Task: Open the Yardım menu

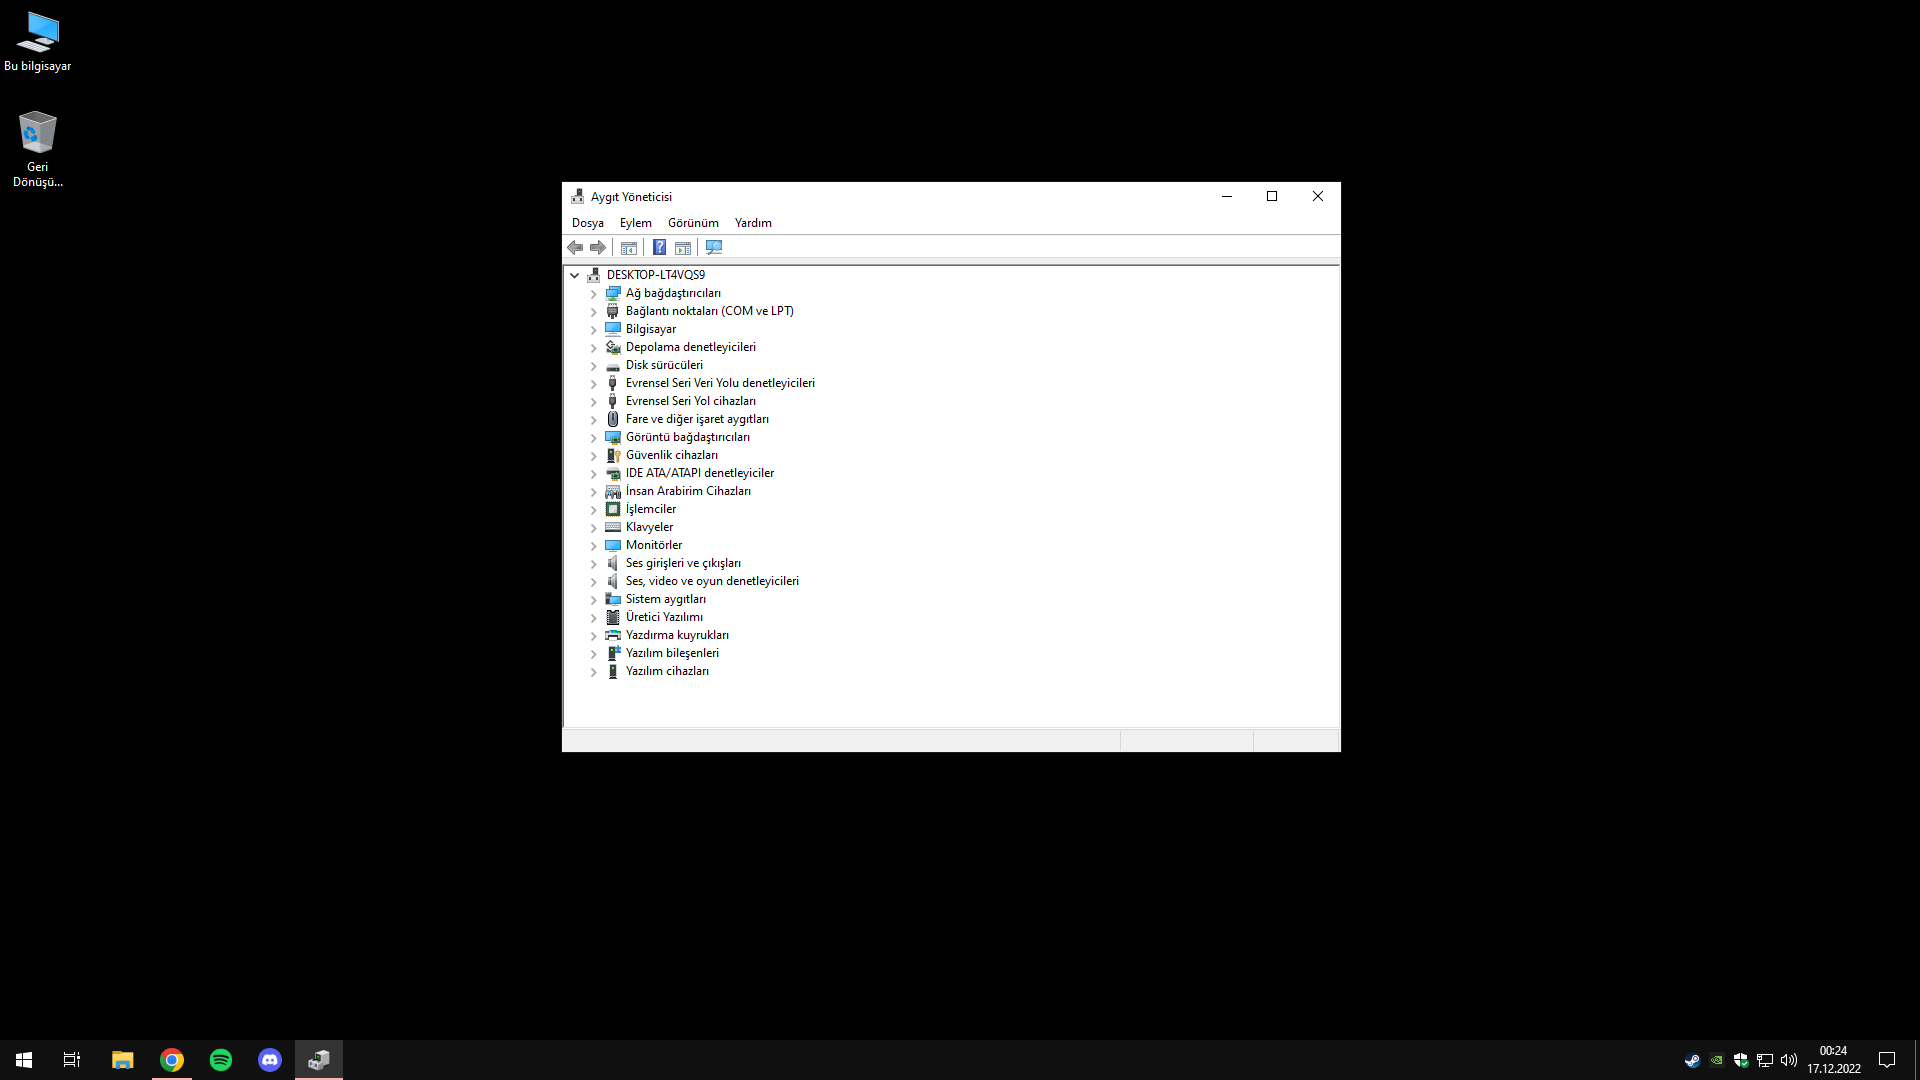Action: tap(753, 223)
